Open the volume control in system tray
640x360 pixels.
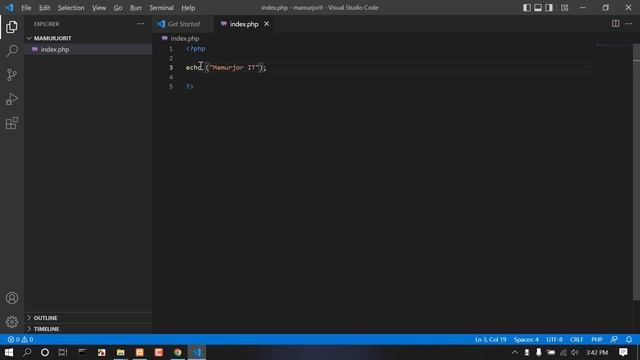[x=575, y=353]
